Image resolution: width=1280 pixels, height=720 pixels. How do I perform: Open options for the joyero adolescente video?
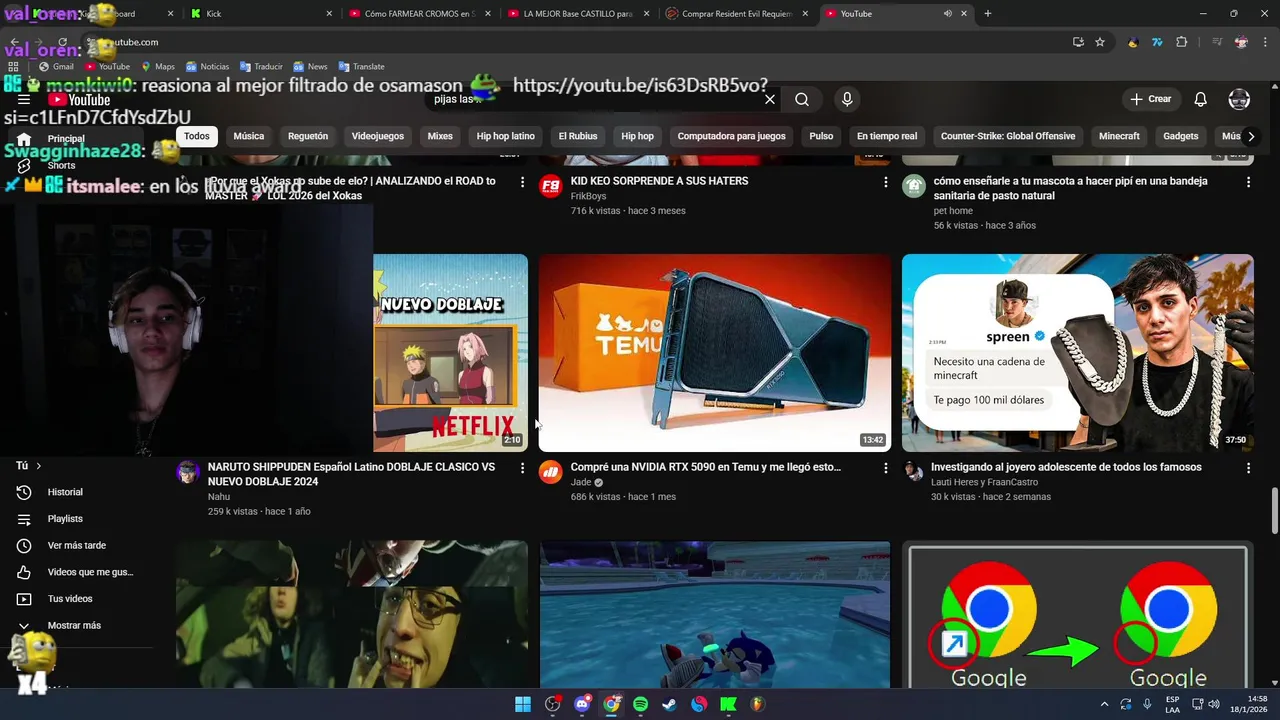(x=1248, y=468)
